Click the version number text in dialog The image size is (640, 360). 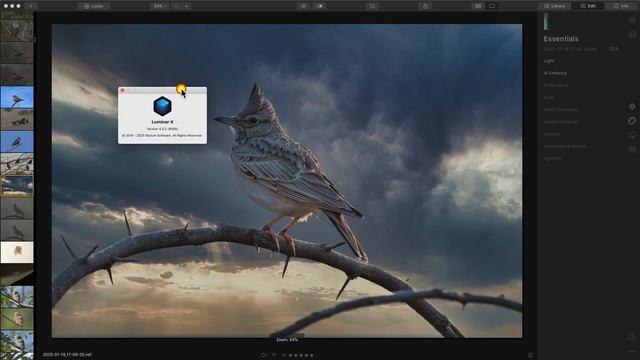click(x=162, y=129)
